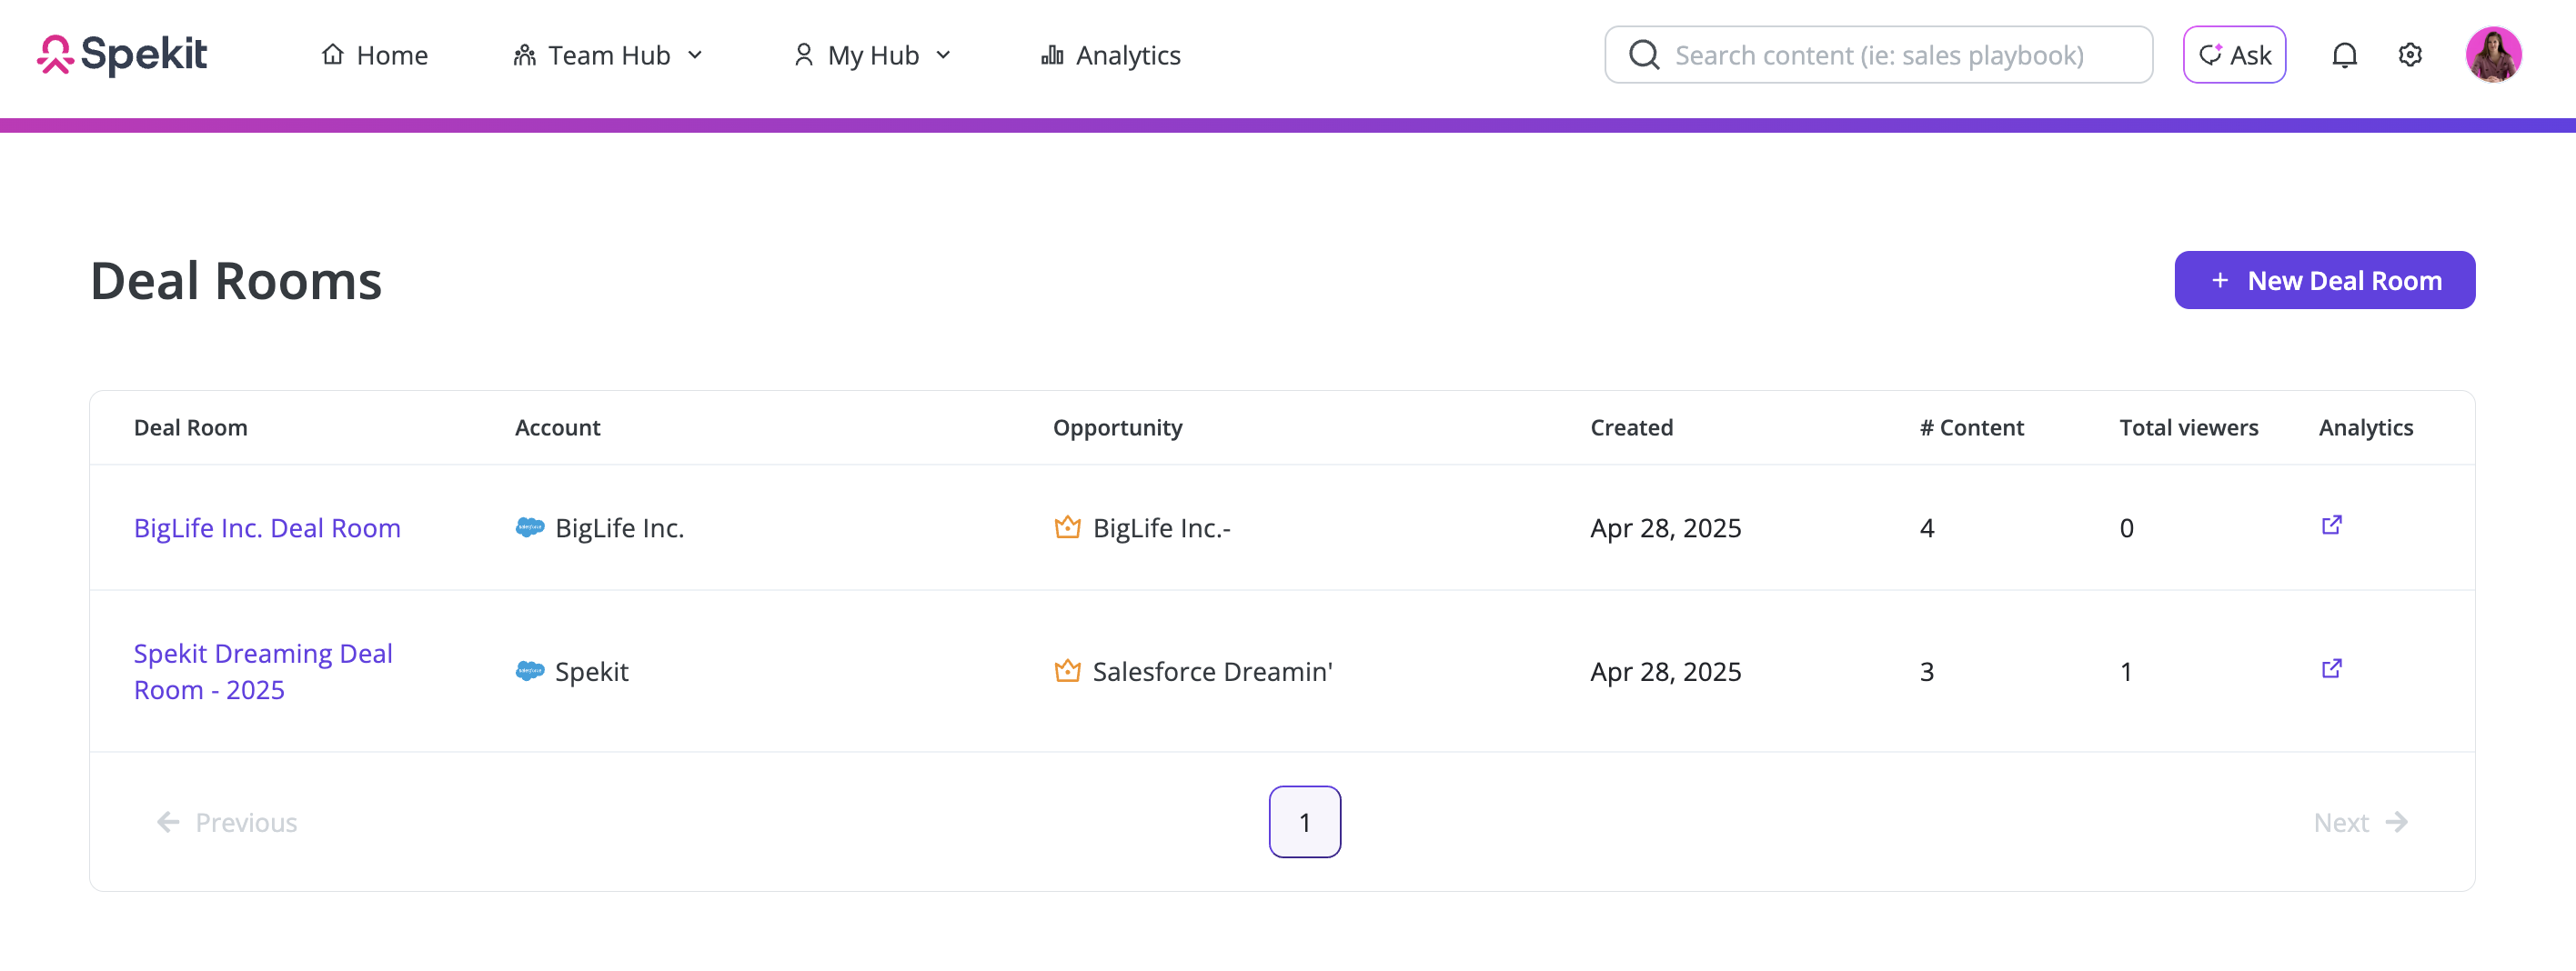
Task: Focus the Search content field
Action: [x=1878, y=55]
